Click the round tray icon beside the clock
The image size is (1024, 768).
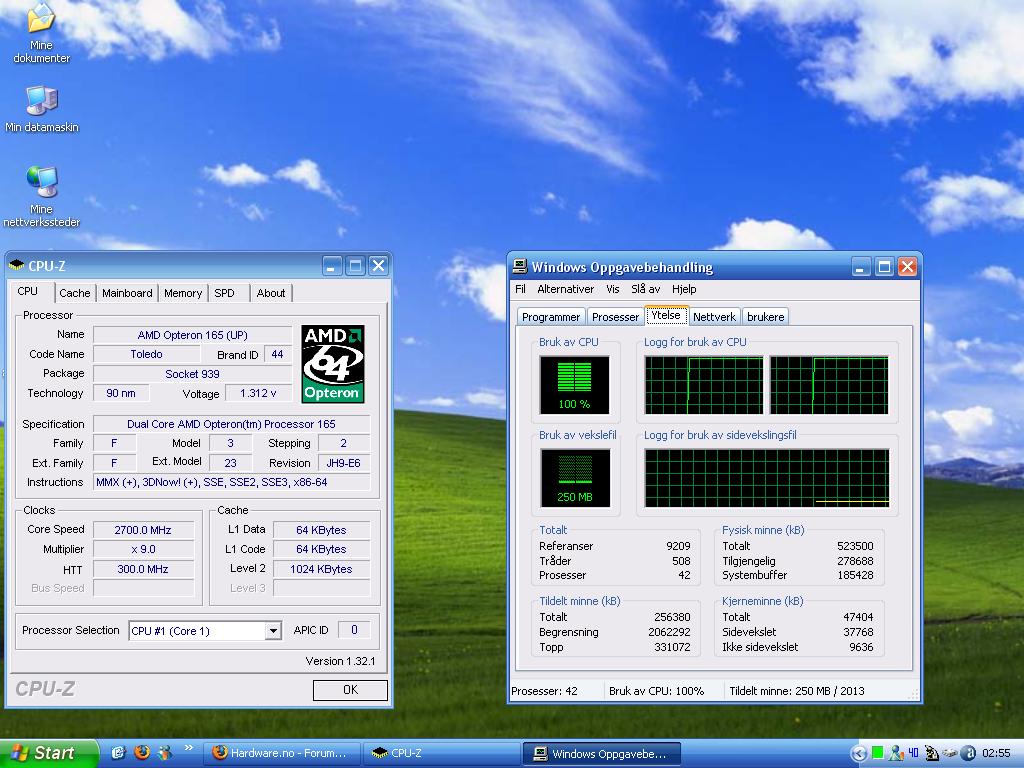pyautogui.click(x=970, y=753)
